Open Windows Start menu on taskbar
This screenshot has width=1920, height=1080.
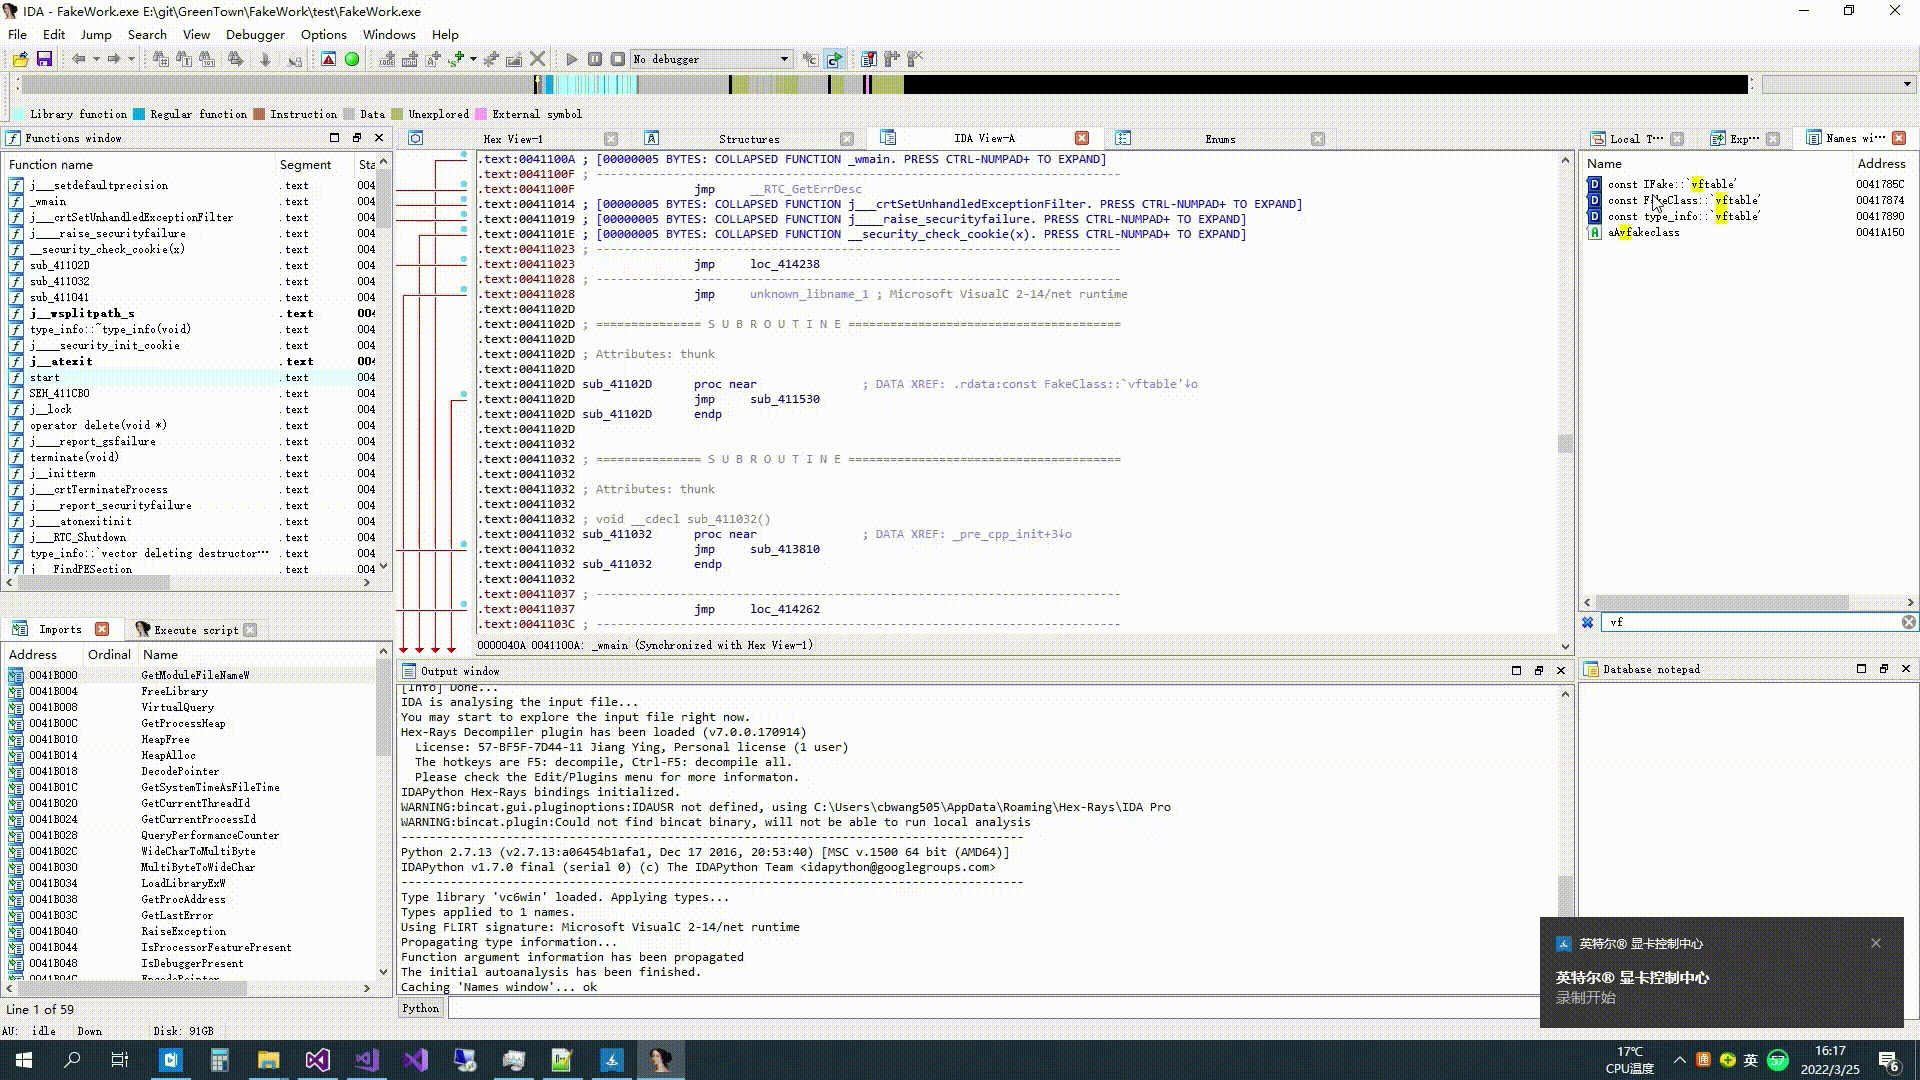tap(24, 1060)
